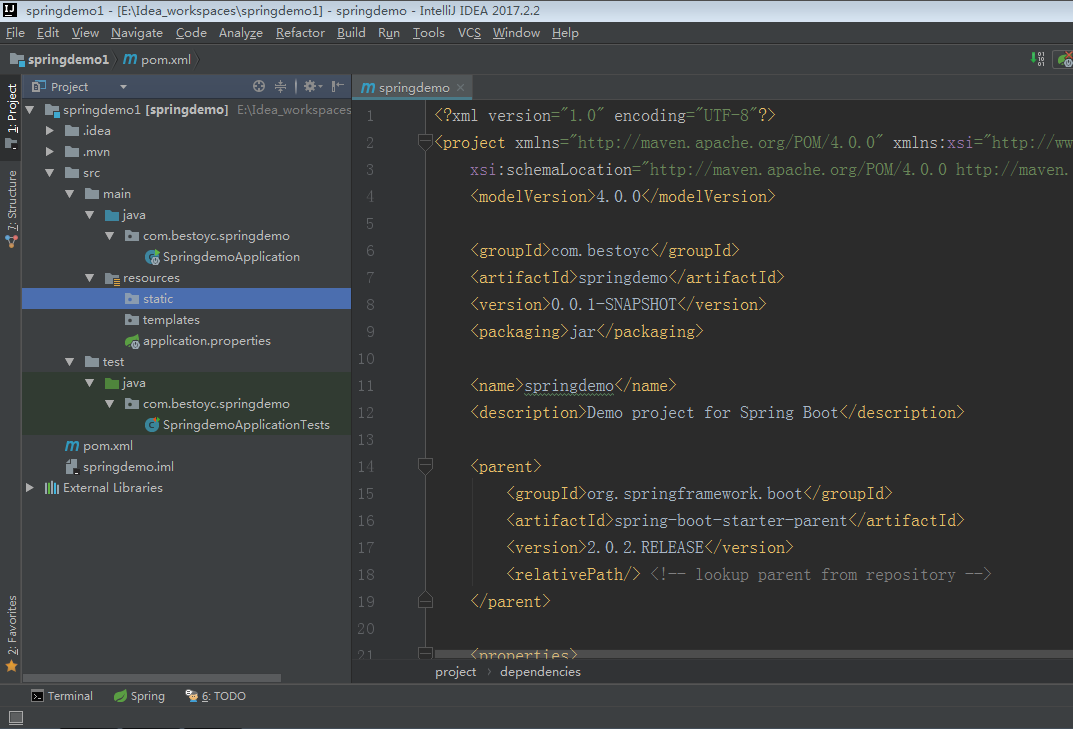Select the test java folder
The image size is (1073, 729).
(x=125, y=383)
